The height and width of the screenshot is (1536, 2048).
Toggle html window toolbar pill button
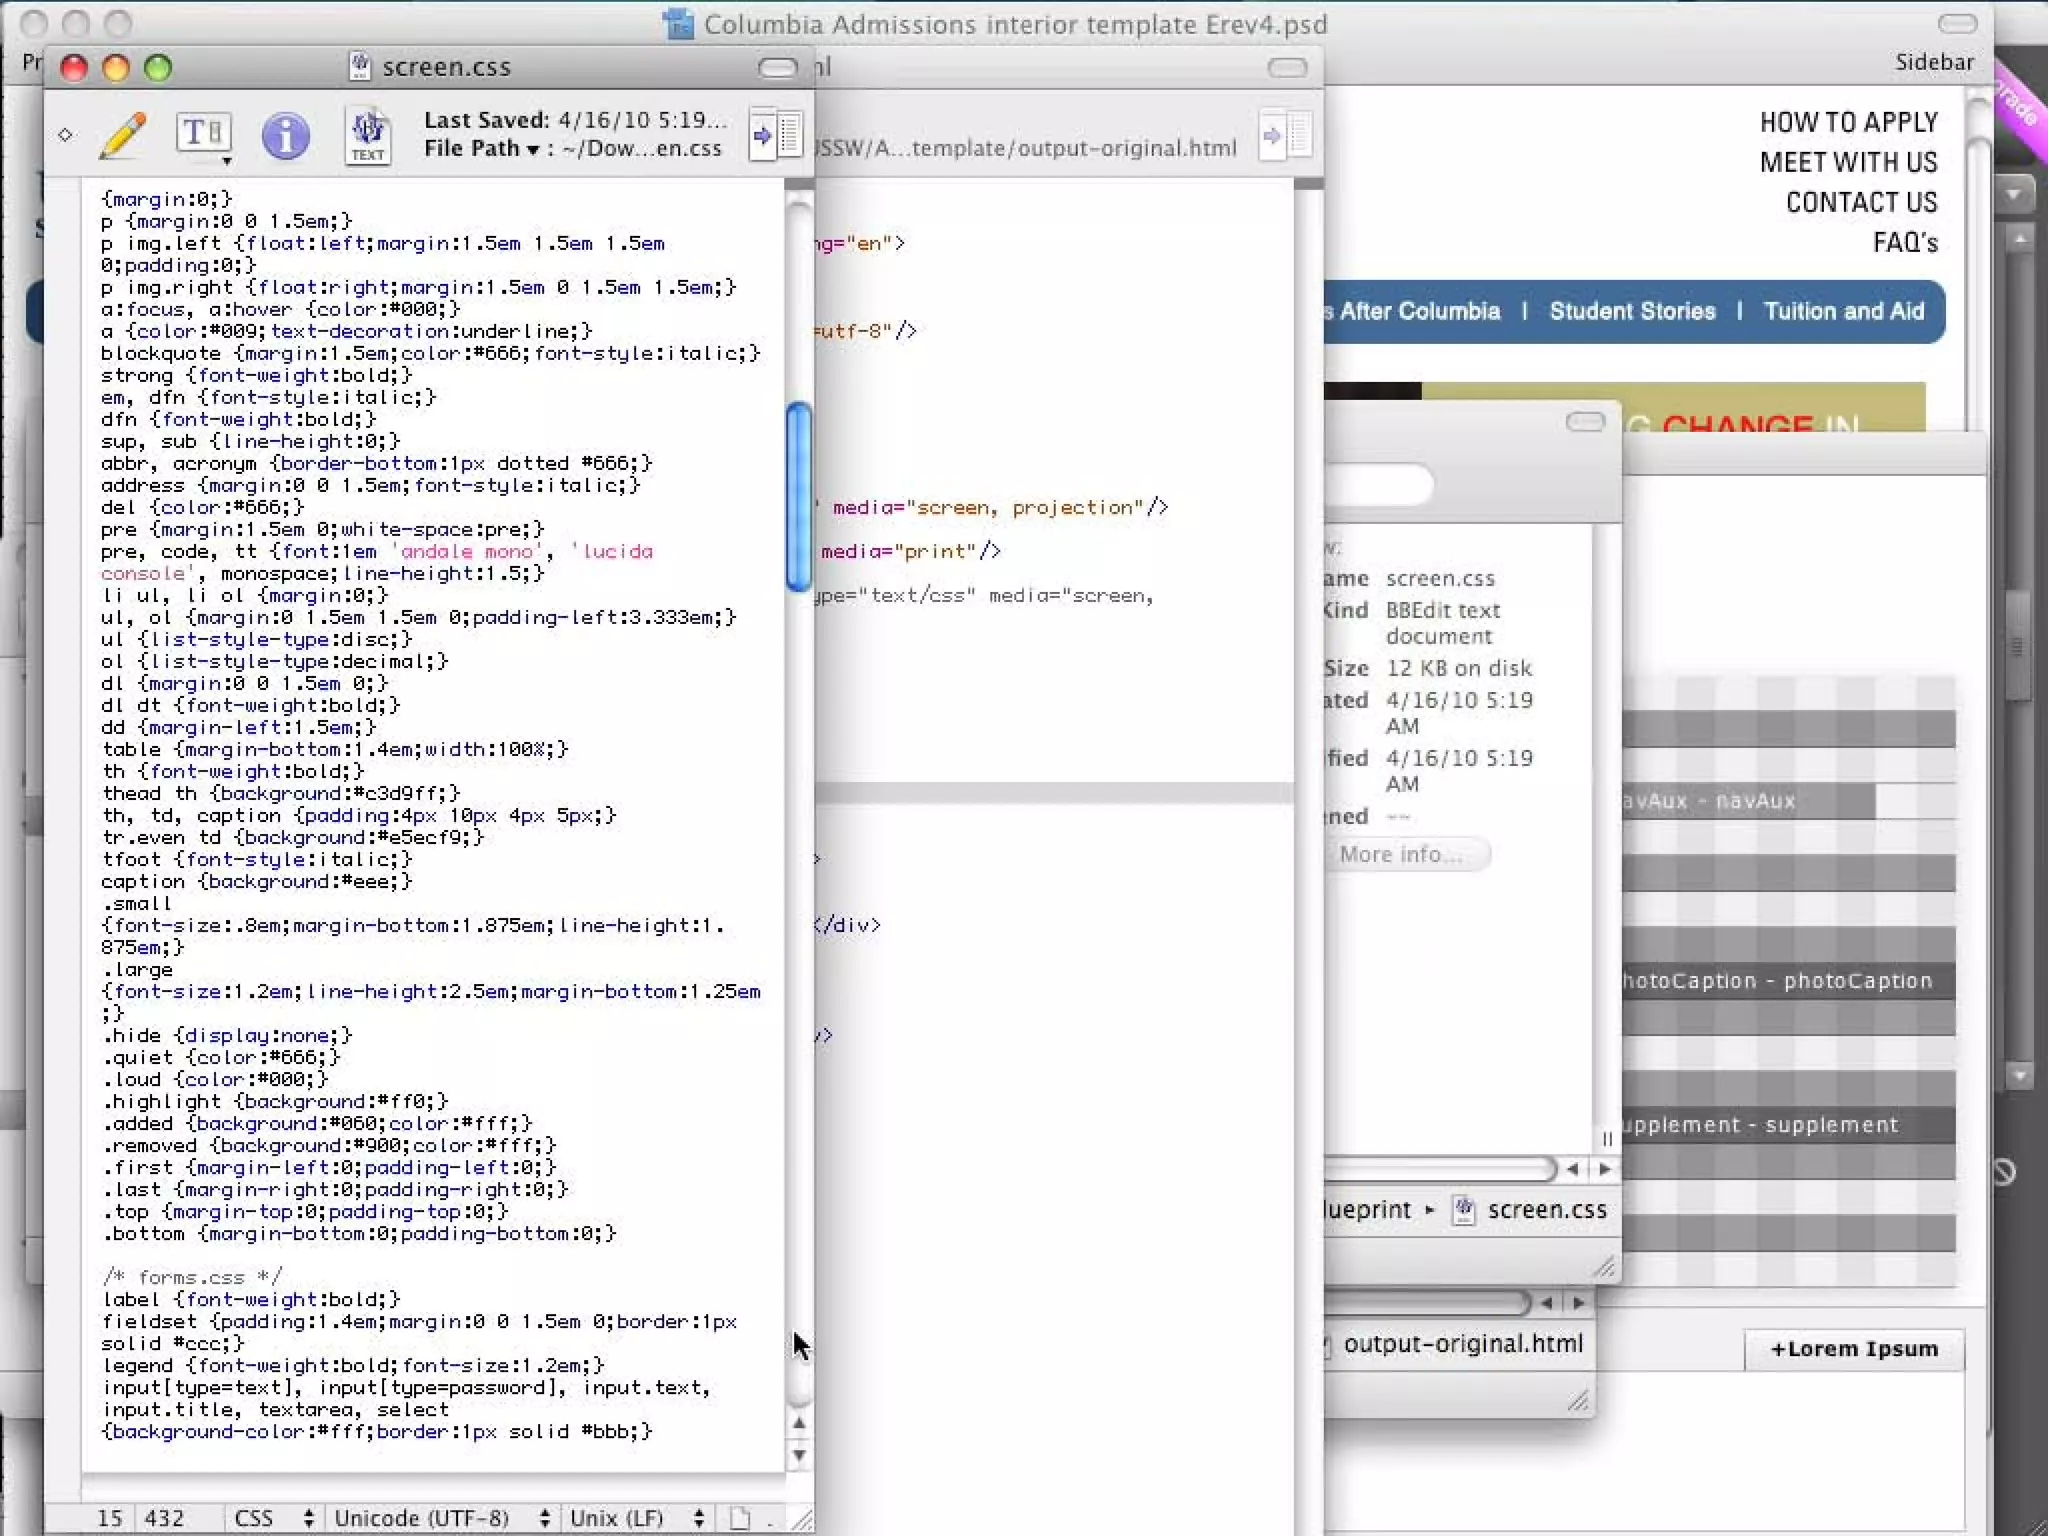[x=1287, y=68]
